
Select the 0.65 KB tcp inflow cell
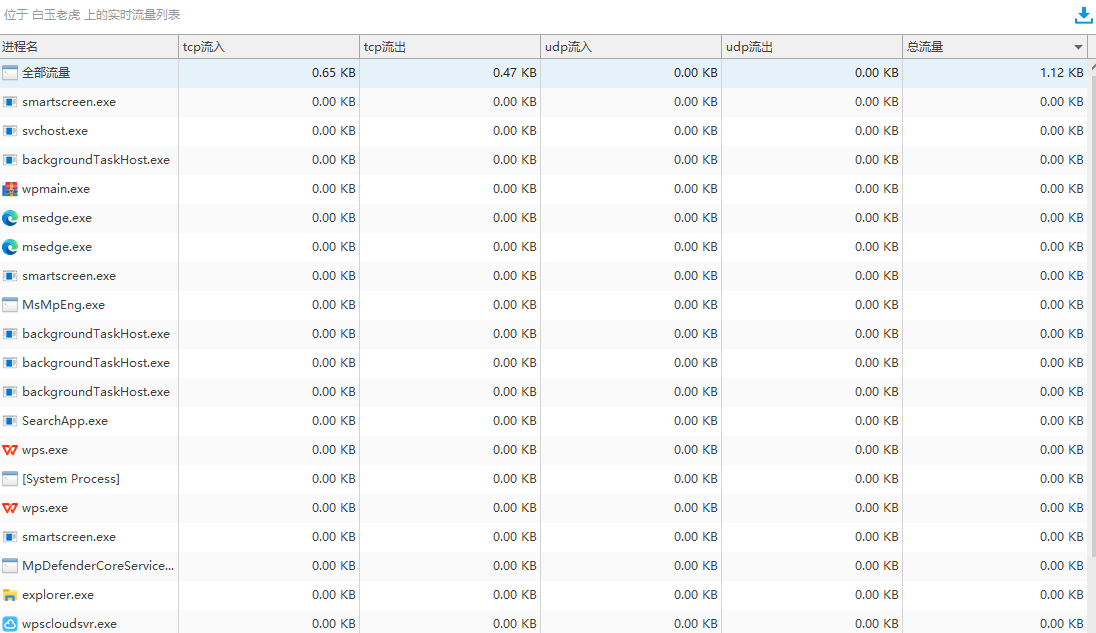pyautogui.click(x=333, y=73)
